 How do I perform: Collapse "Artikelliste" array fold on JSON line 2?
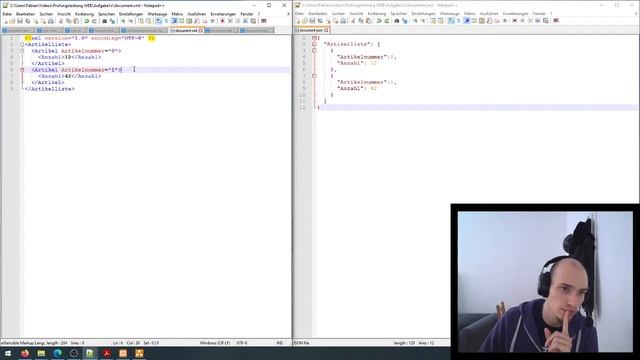pyautogui.click(x=314, y=44)
